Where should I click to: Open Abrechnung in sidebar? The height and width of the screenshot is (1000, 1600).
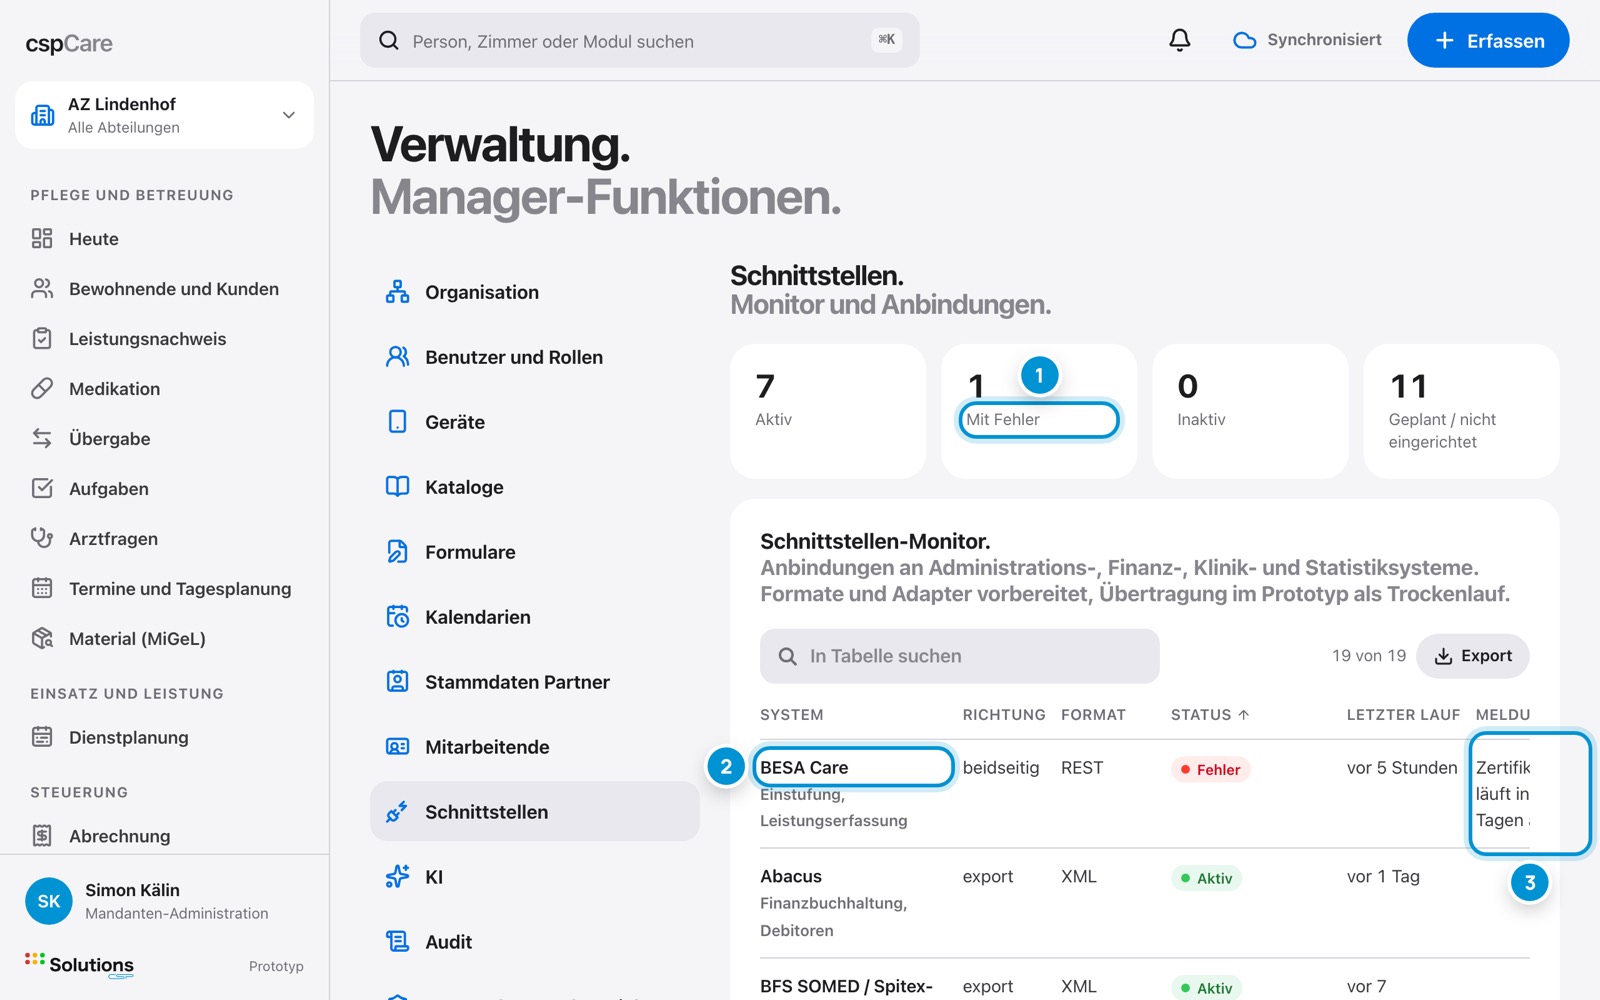pos(164,836)
